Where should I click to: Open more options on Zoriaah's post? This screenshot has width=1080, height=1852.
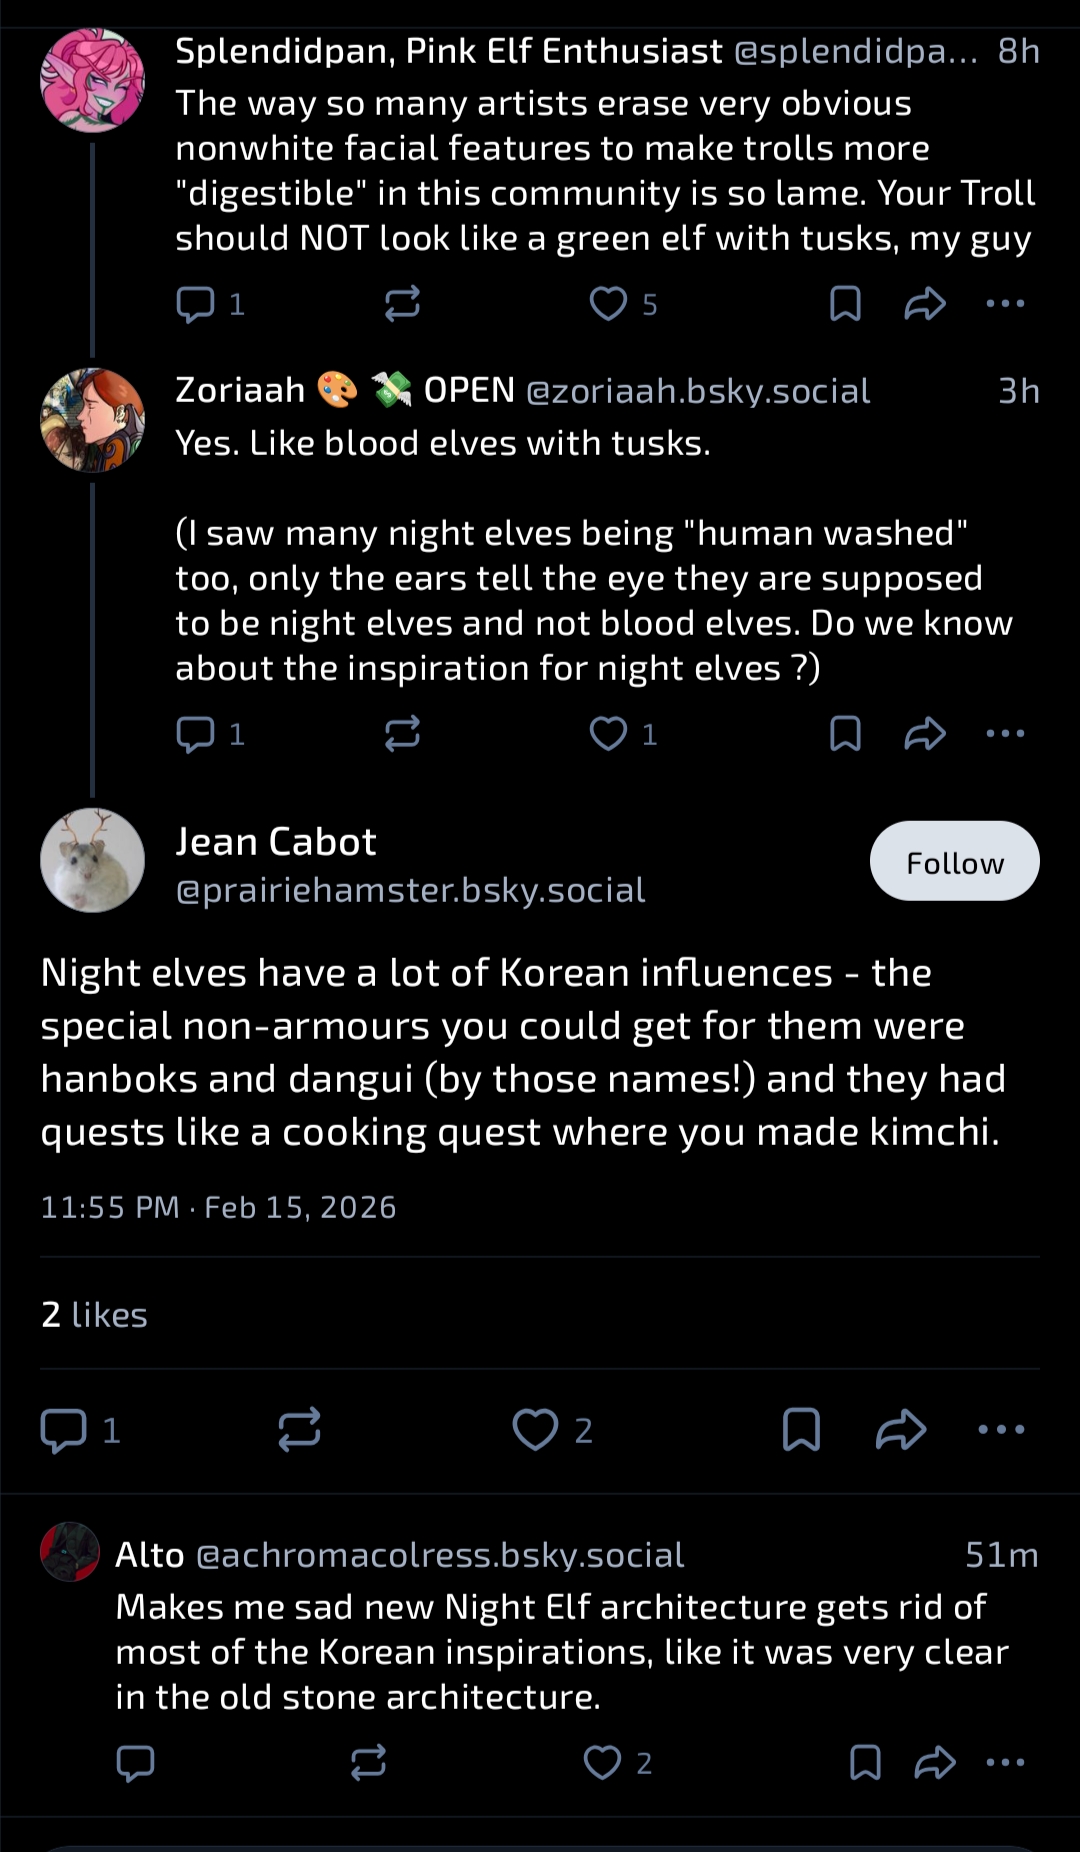1005,735
